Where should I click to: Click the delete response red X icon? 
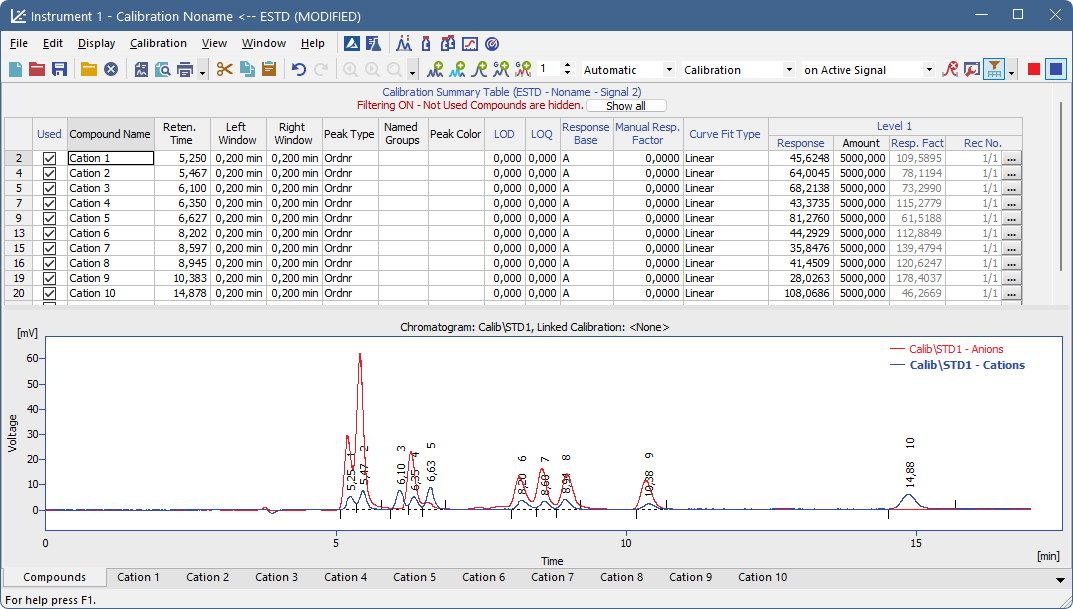[950, 69]
